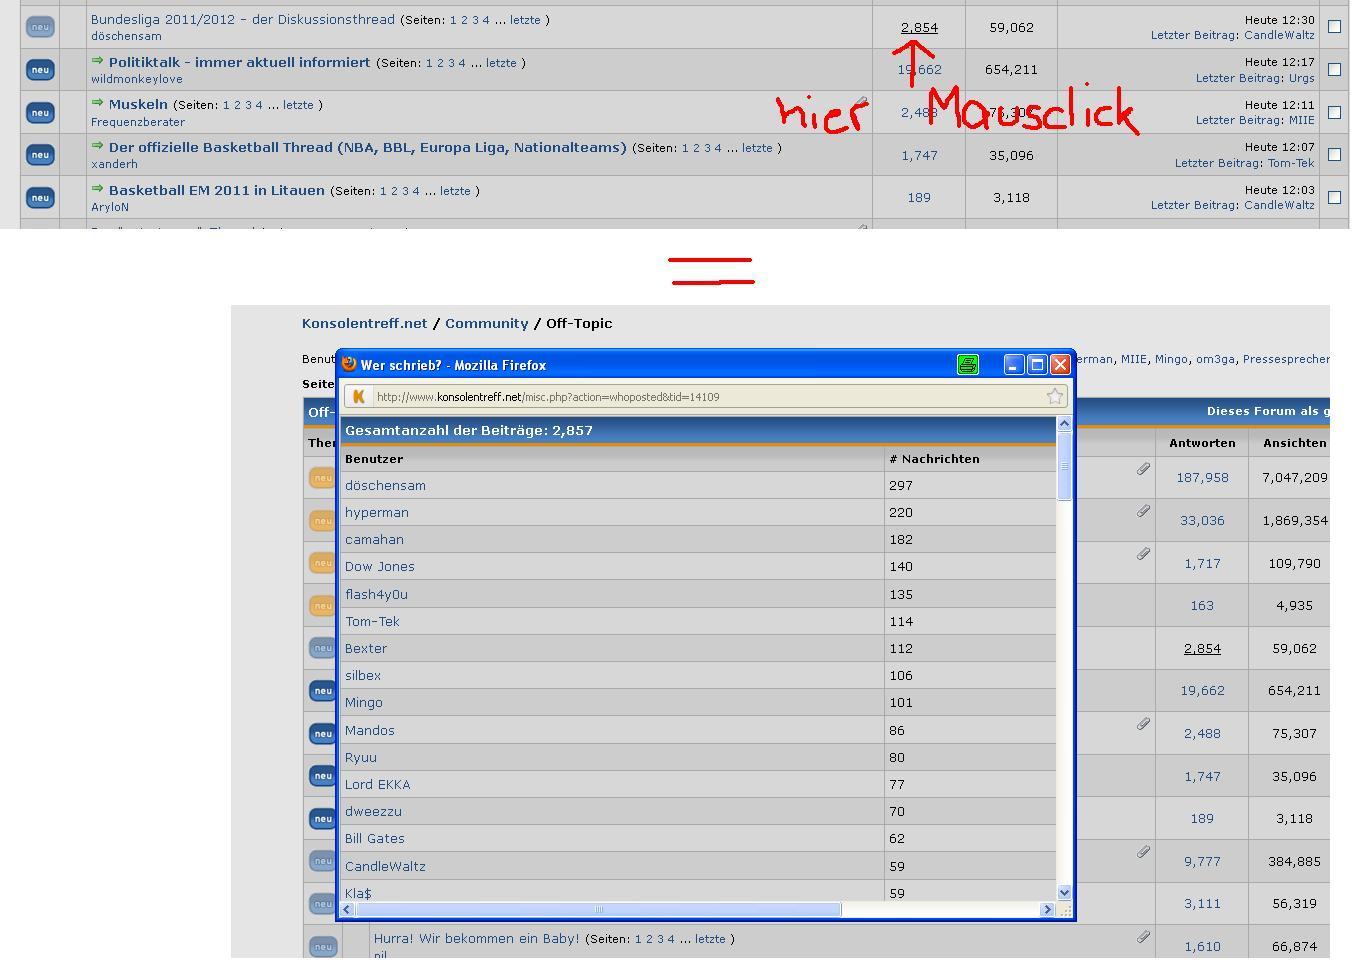Open user CandleWaltz in popup list
This screenshot has height=977, width=1355.
(x=385, y=866)
